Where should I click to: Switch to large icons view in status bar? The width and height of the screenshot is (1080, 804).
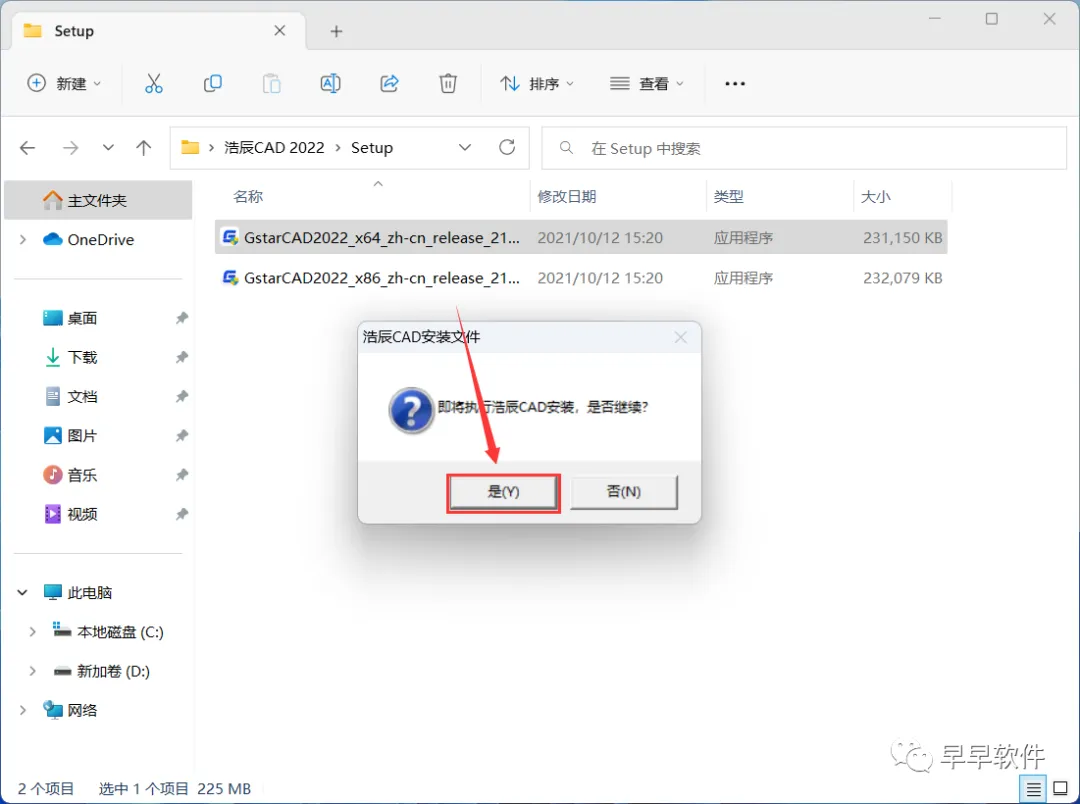click(1061, 789)
